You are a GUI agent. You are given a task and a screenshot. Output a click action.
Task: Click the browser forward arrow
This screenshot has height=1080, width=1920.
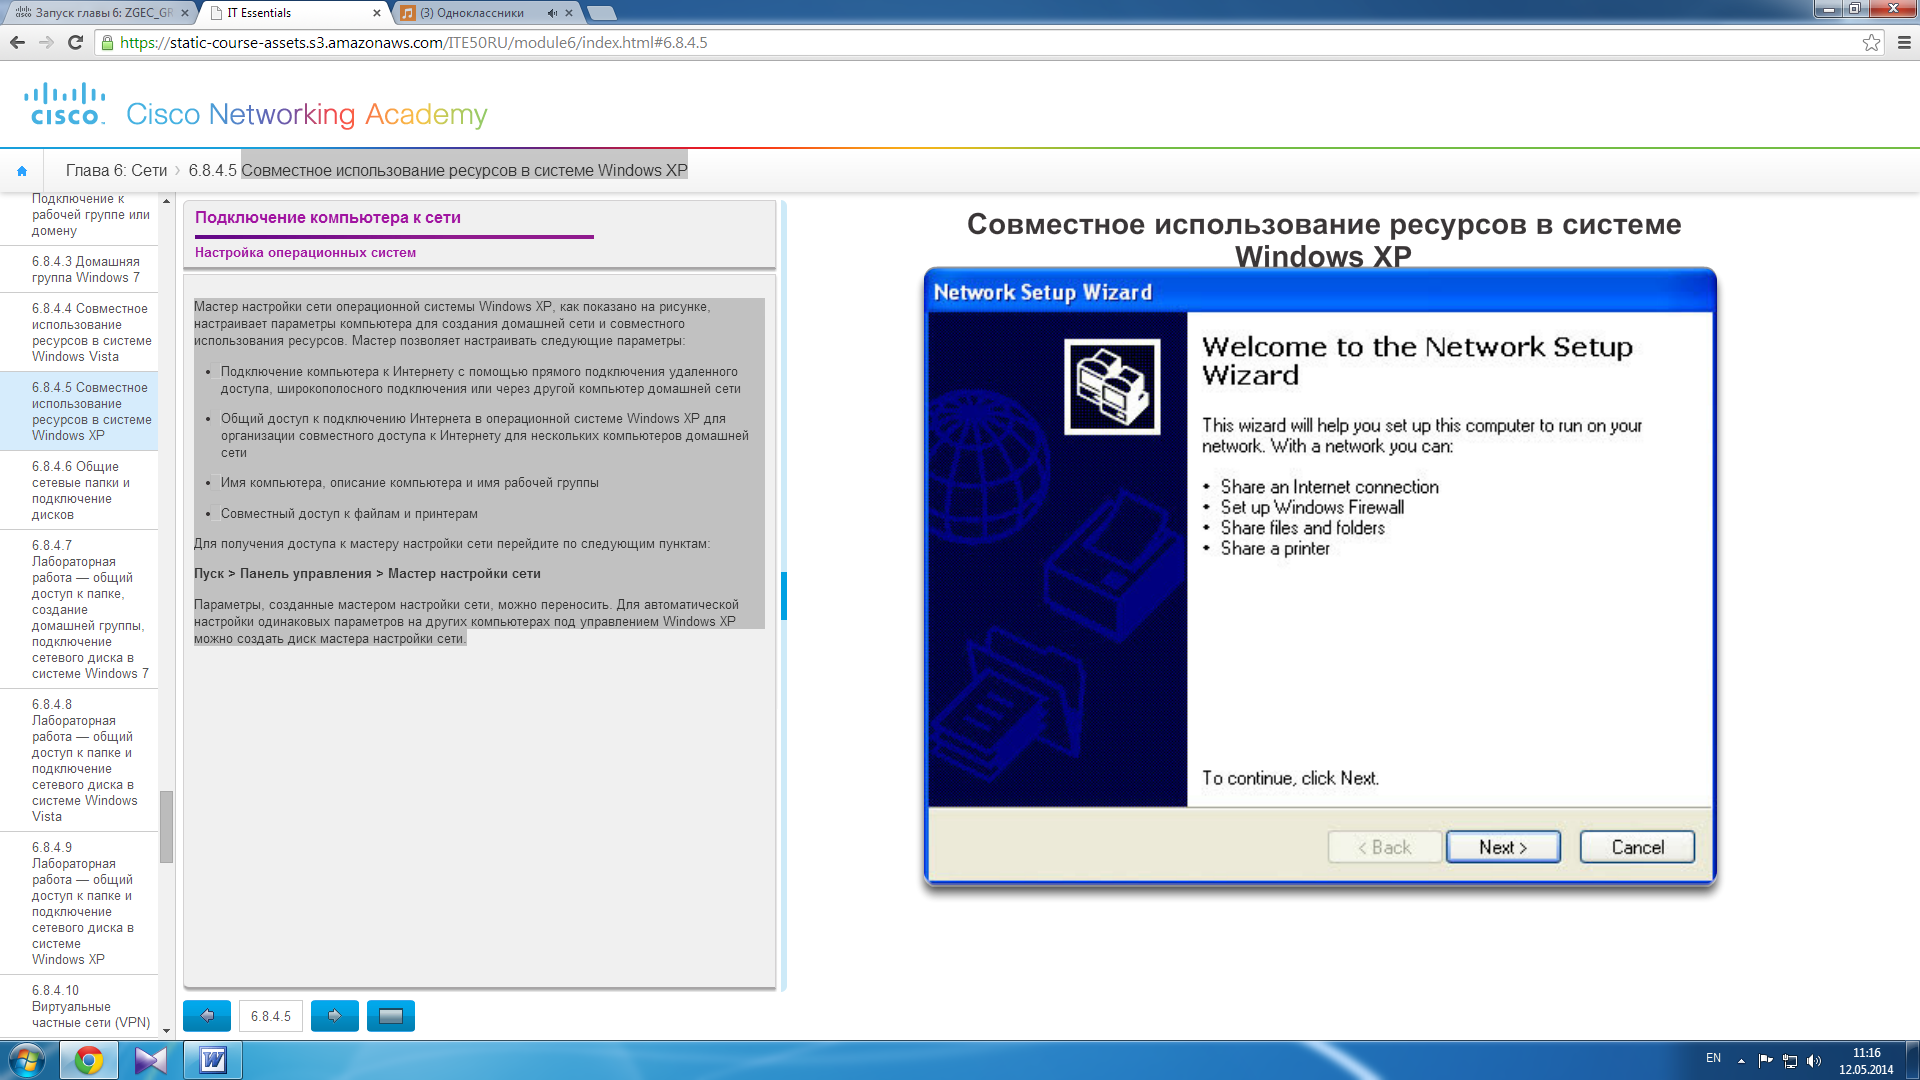[46, 42]
